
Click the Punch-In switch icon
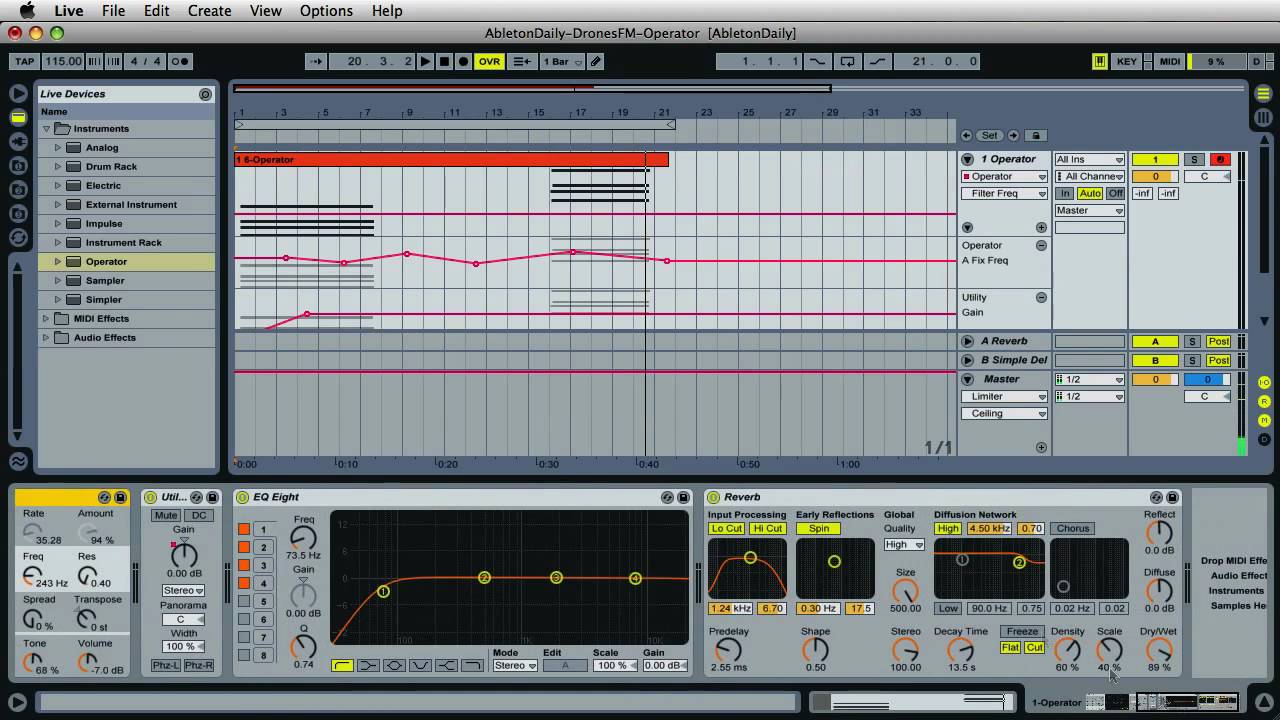[818, 61]
